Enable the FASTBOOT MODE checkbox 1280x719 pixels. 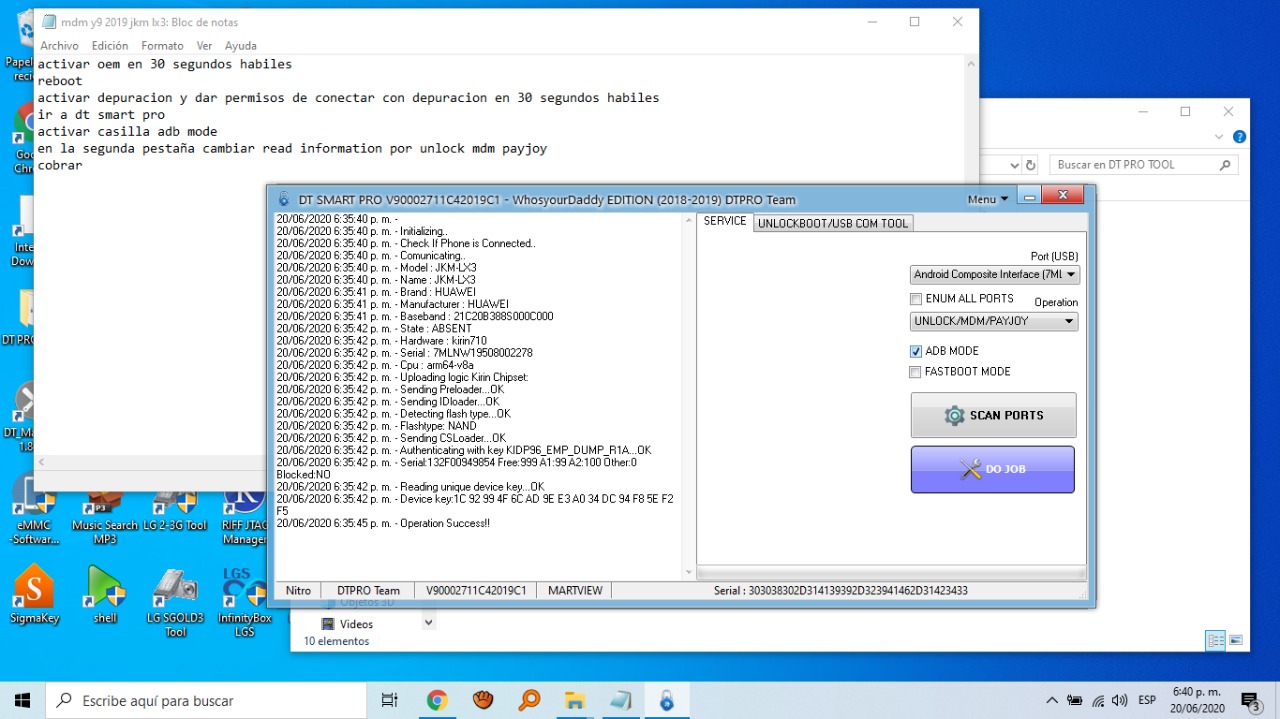(915, 372)
